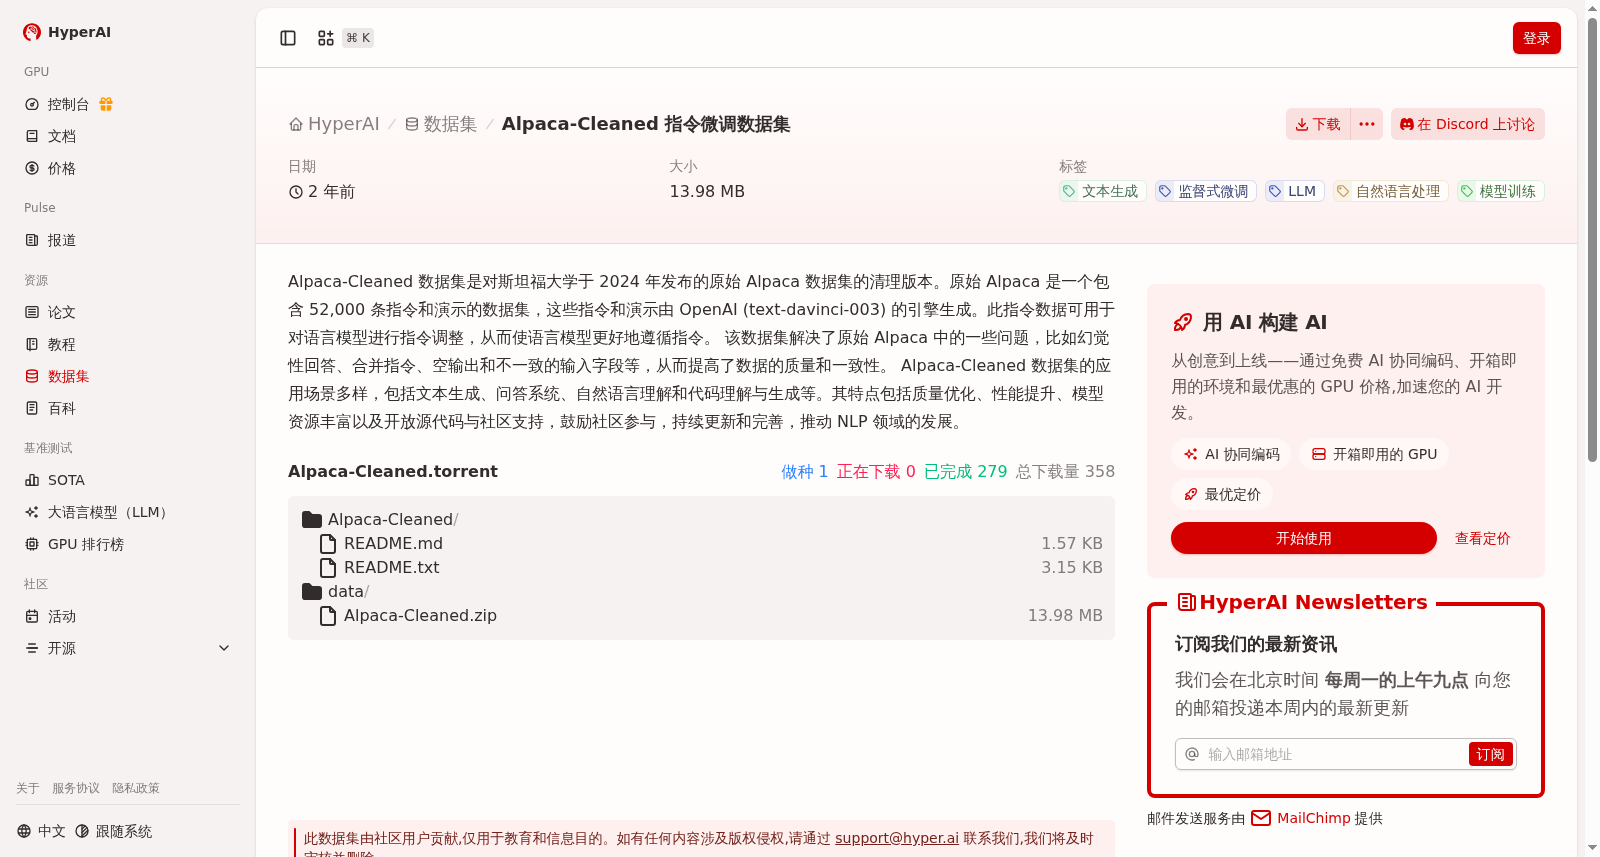
Task: Click the 13.98 MB size of Alpaca-Cleaned.zip
Action: [x=1065, y=616]
